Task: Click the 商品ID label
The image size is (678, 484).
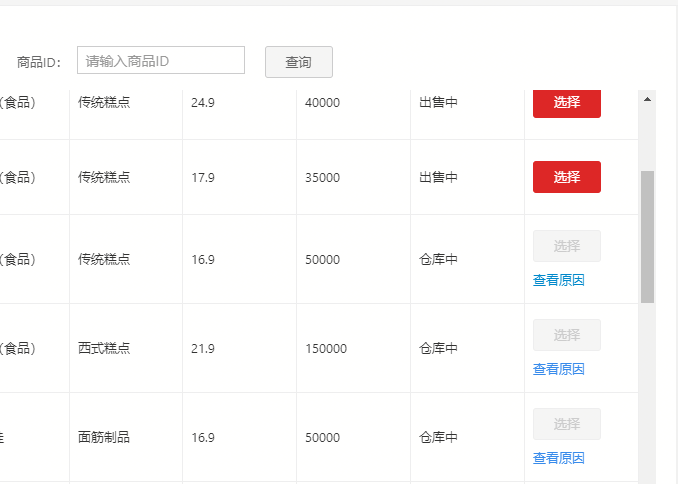Action: (x=39, y=62)
